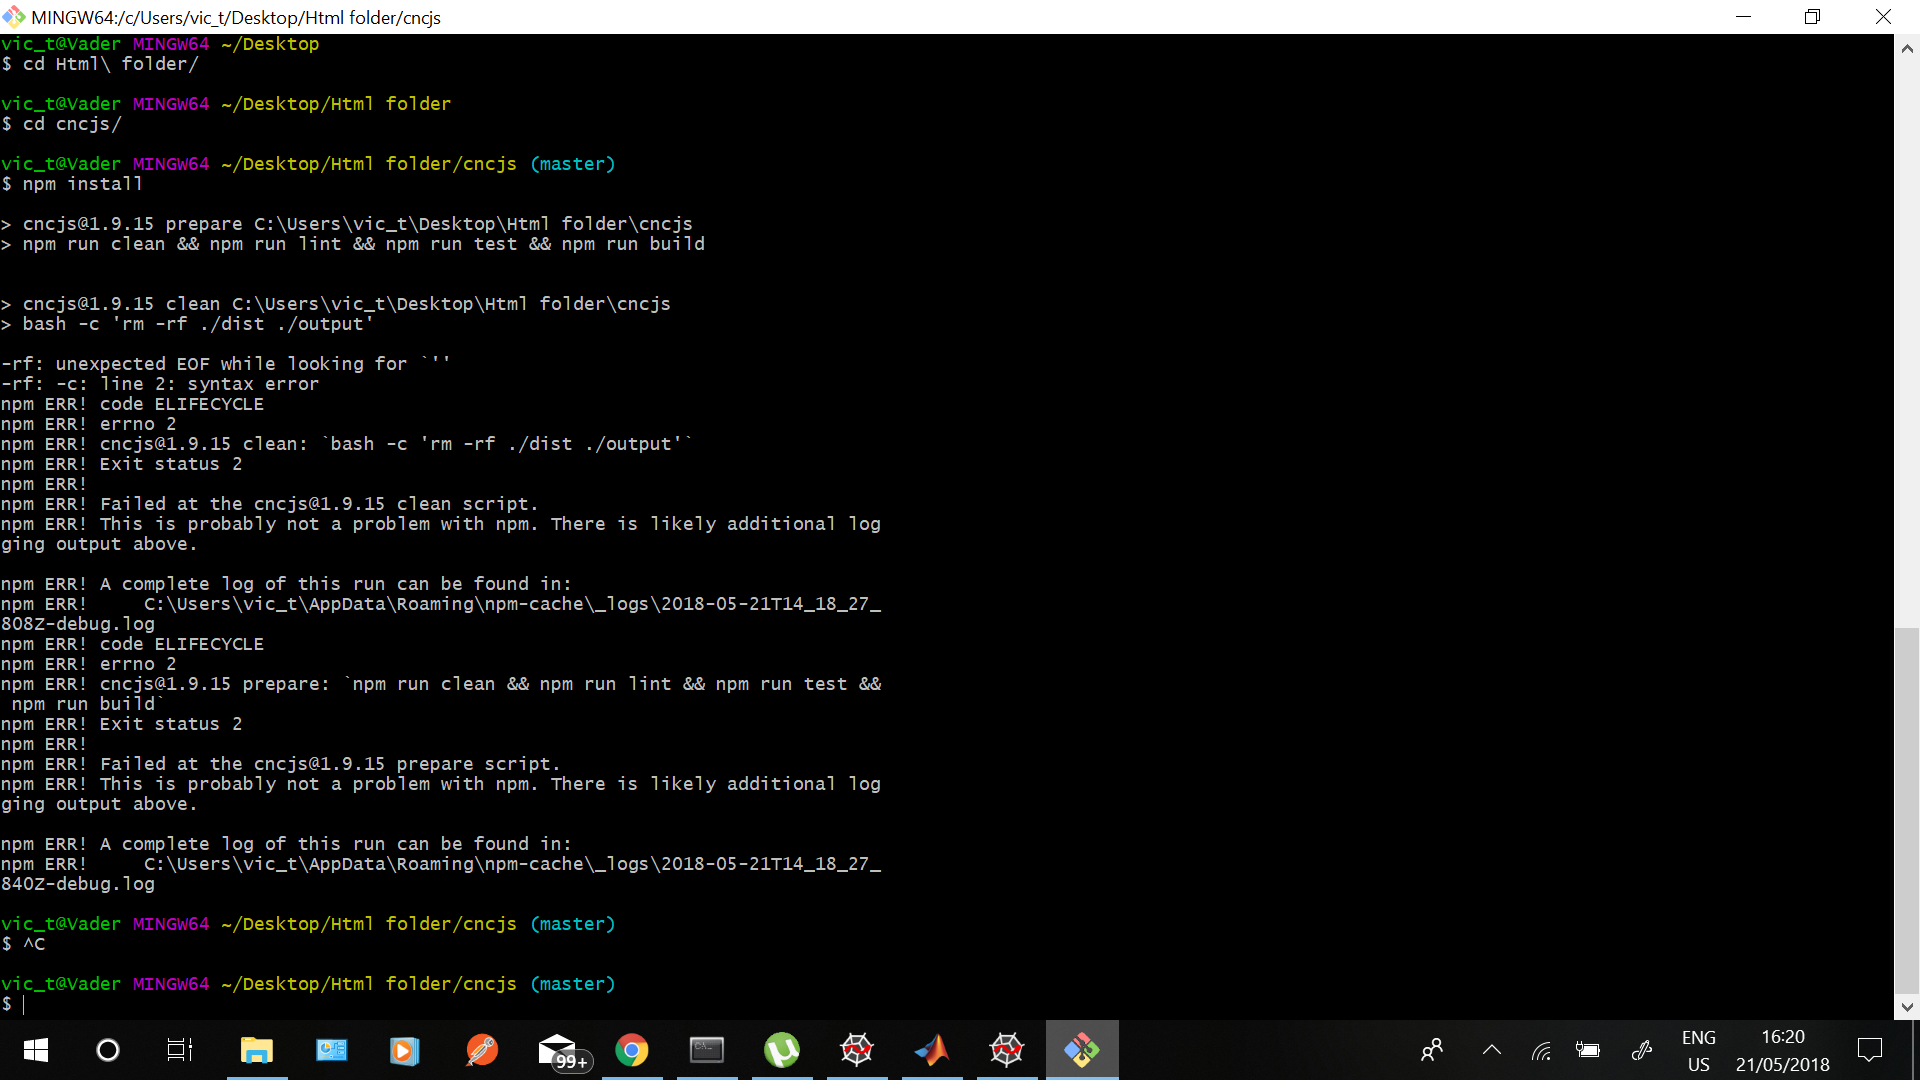
Task: Open uTorrent from the taskbar
Action: [x=782, y=1050]
